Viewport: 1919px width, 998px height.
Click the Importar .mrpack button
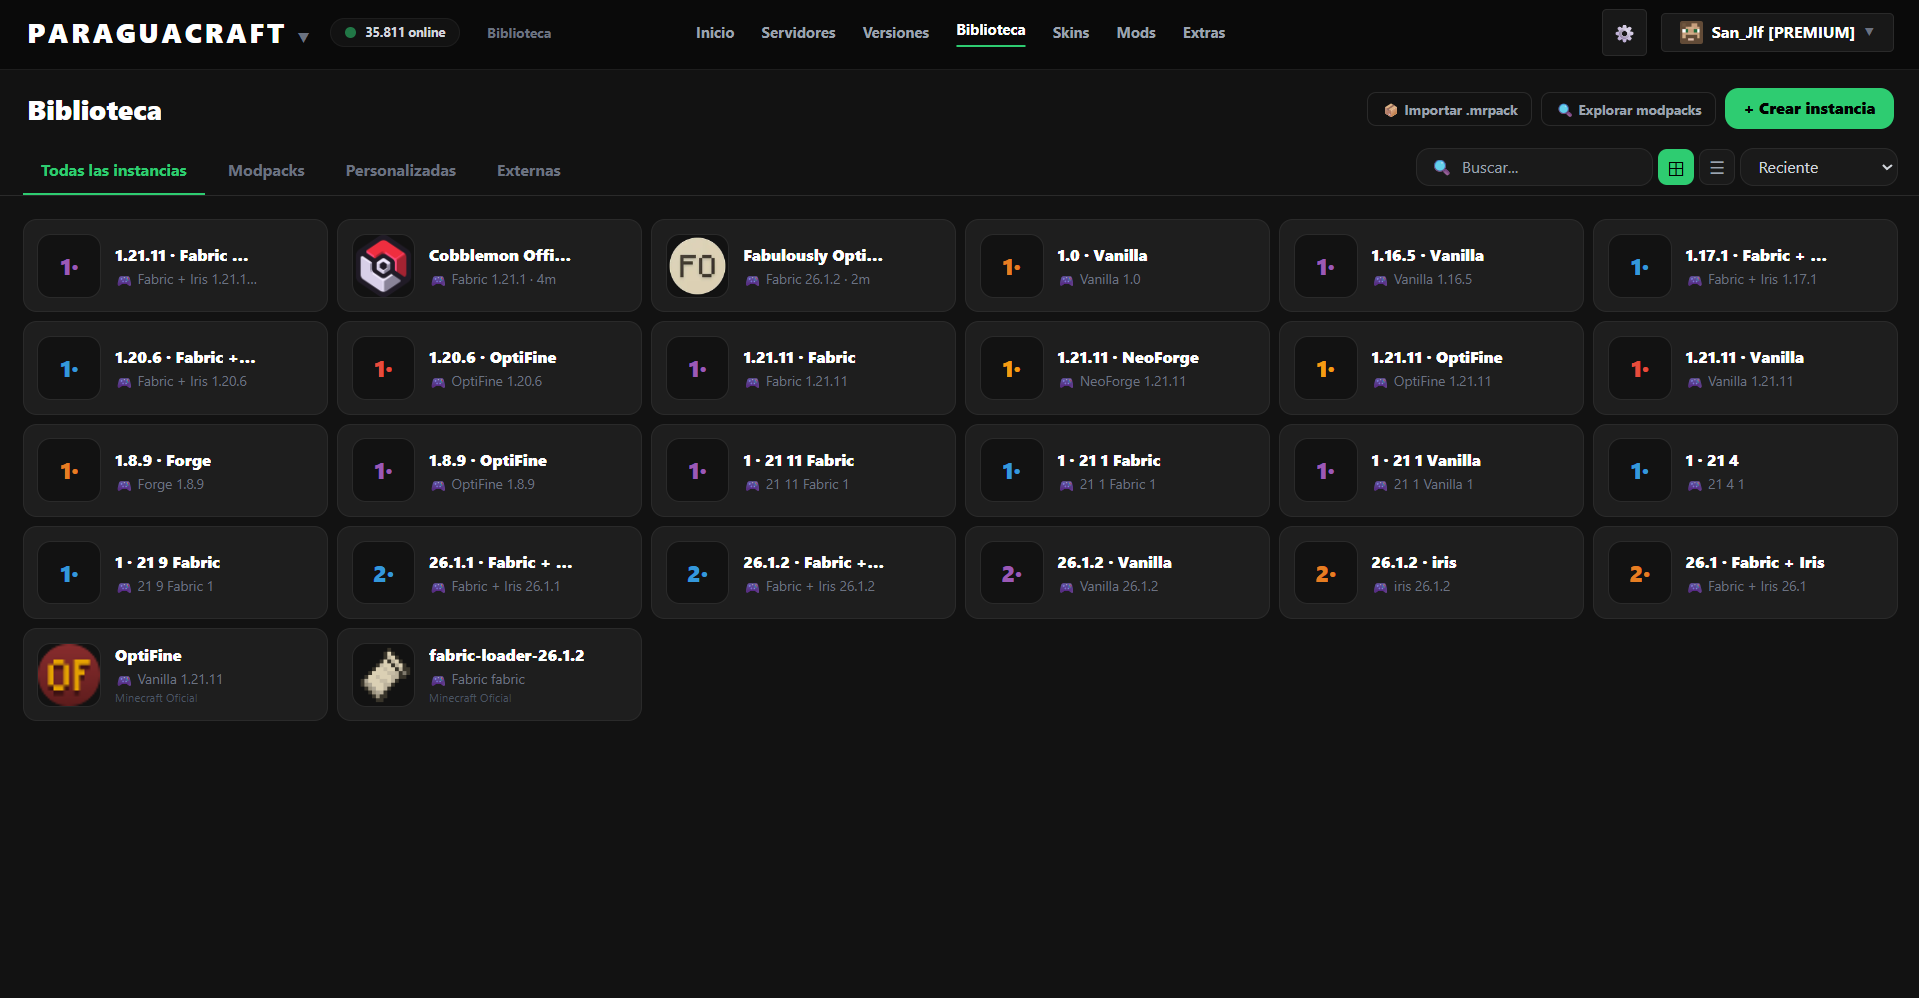point(1450,110)
